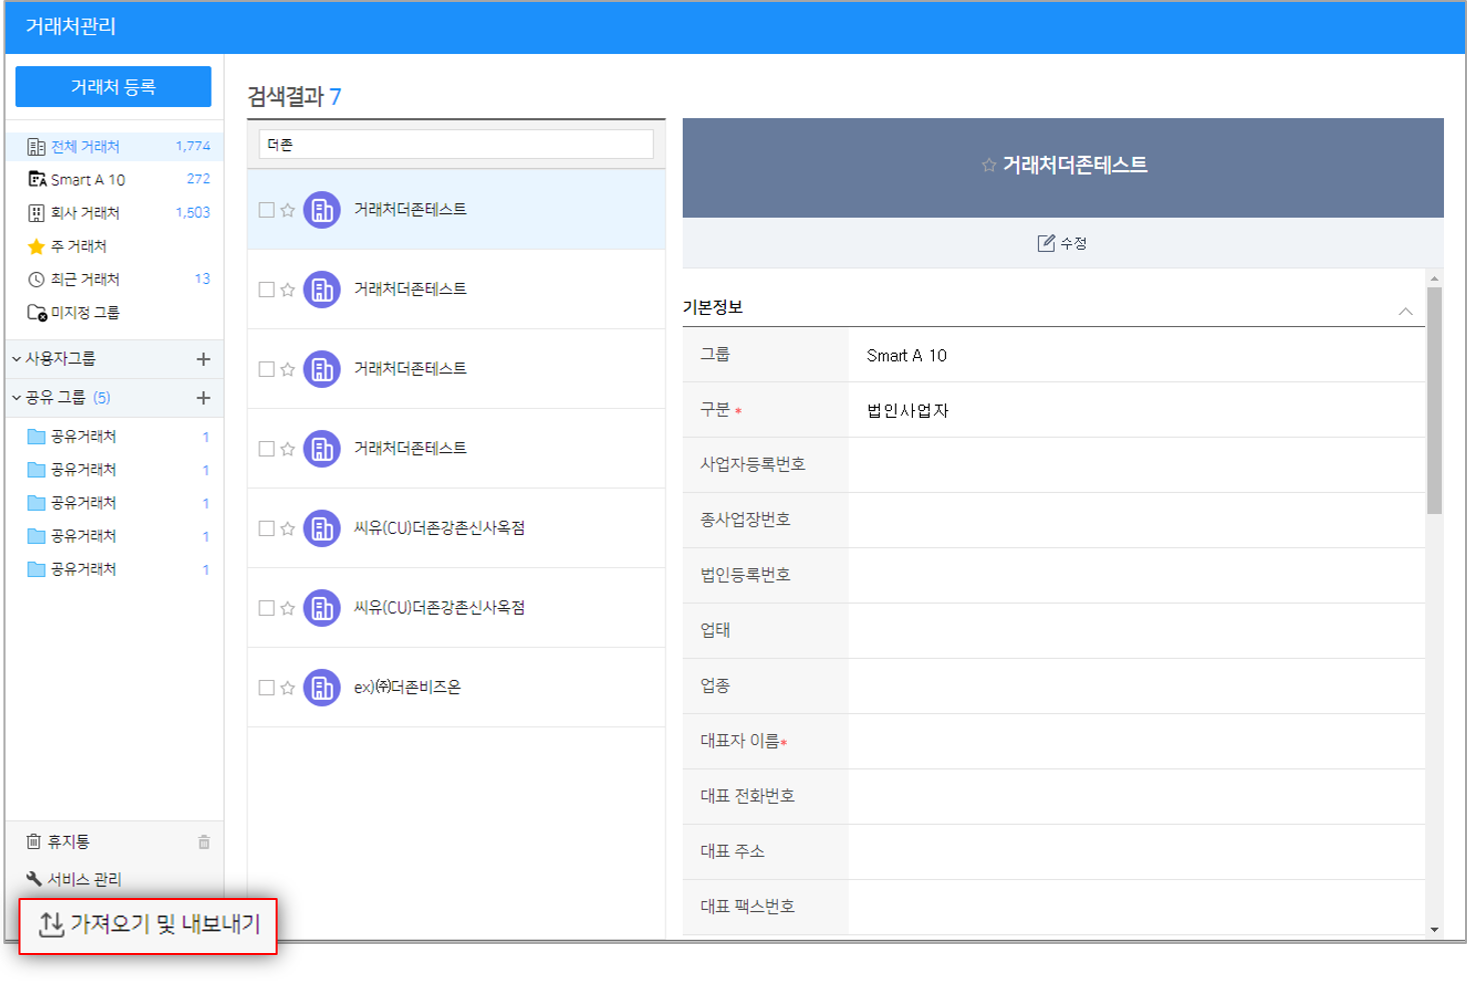Open the Smart A 10 group

click(88, 180)
